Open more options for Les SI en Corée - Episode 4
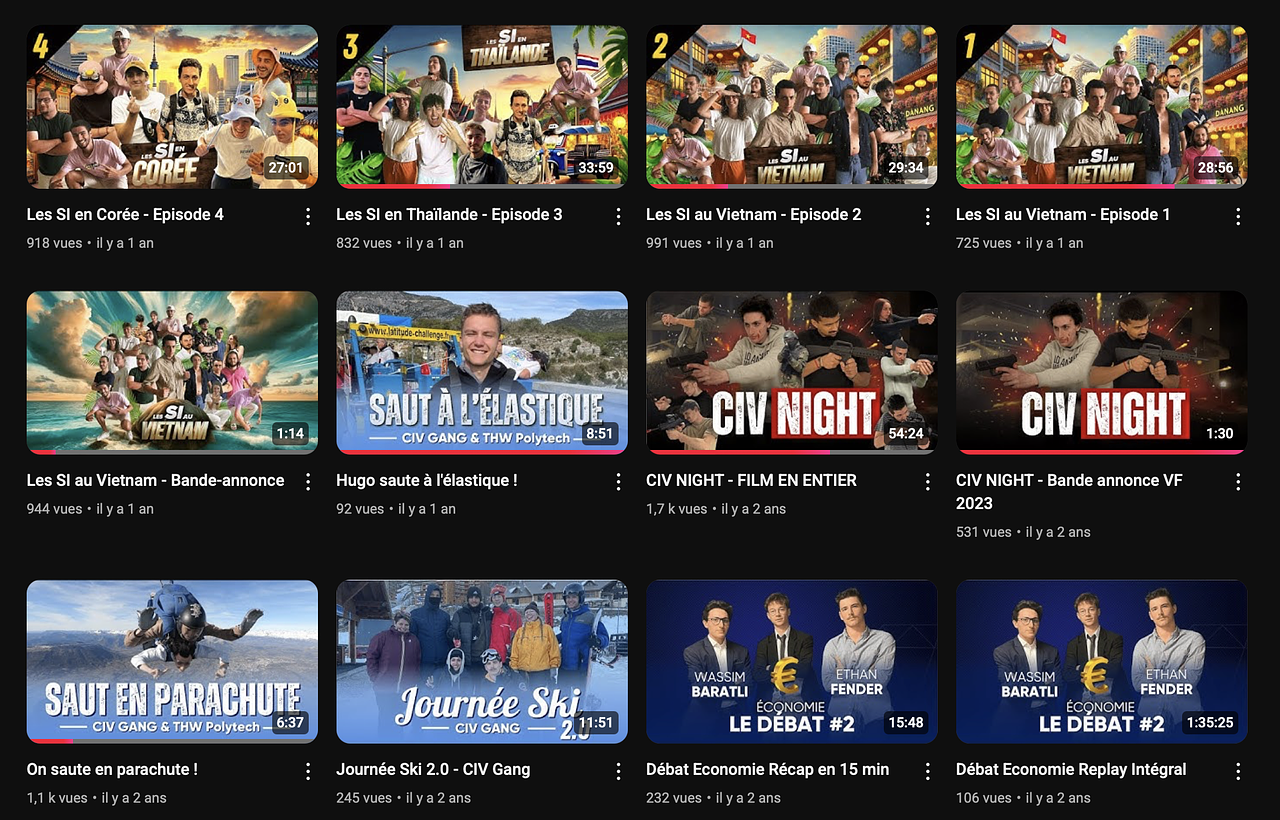Viewport: 1280px width, 820px height. pos(308,216)
